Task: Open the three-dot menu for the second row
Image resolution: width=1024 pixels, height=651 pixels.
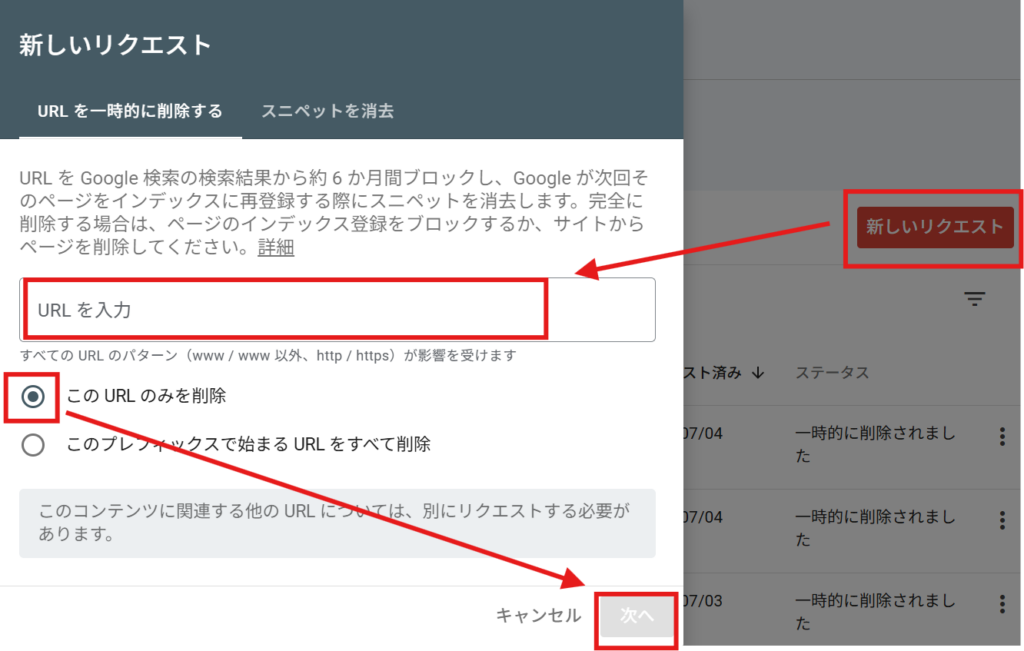Action: click(1002, 520)
